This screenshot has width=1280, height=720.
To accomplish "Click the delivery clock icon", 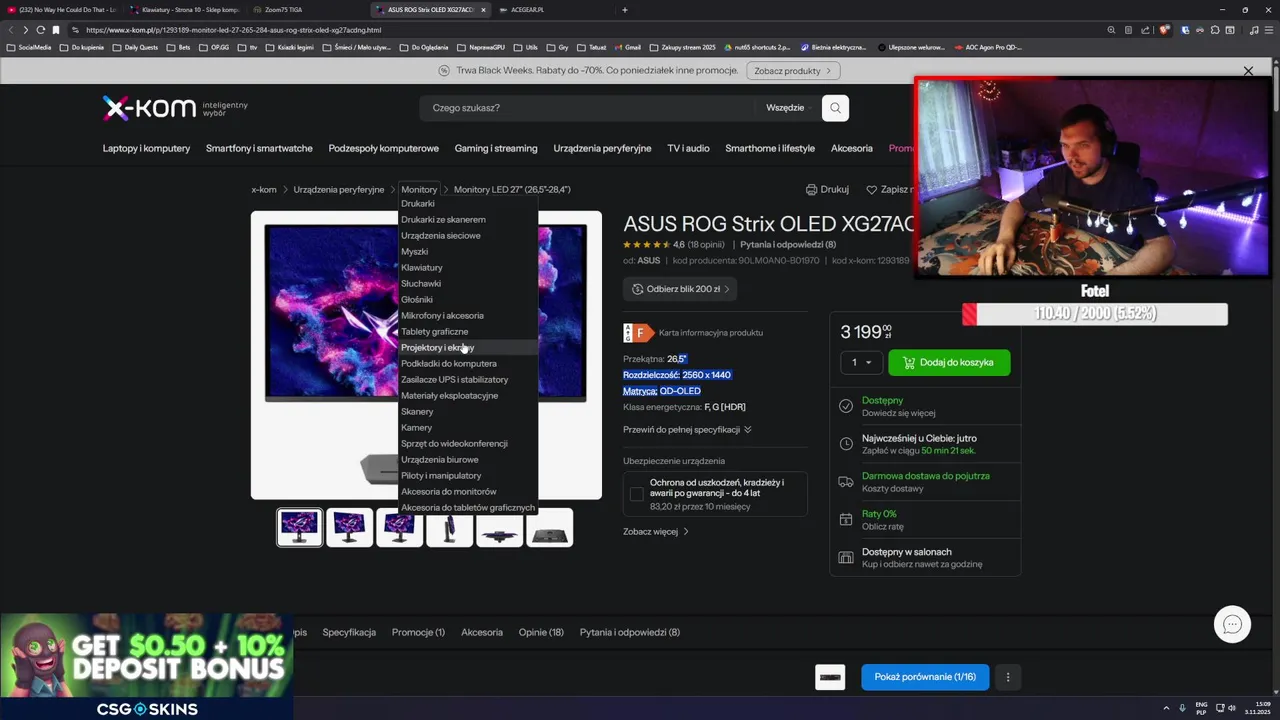I will [x=846, y=444].
